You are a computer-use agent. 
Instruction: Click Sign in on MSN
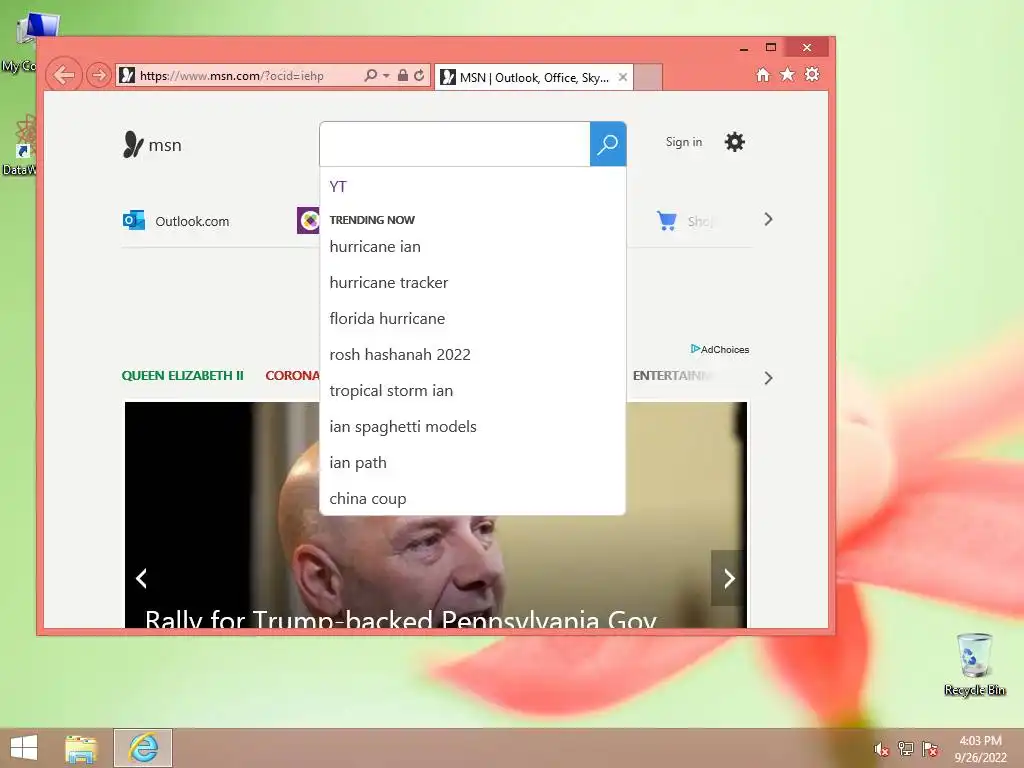684,142
